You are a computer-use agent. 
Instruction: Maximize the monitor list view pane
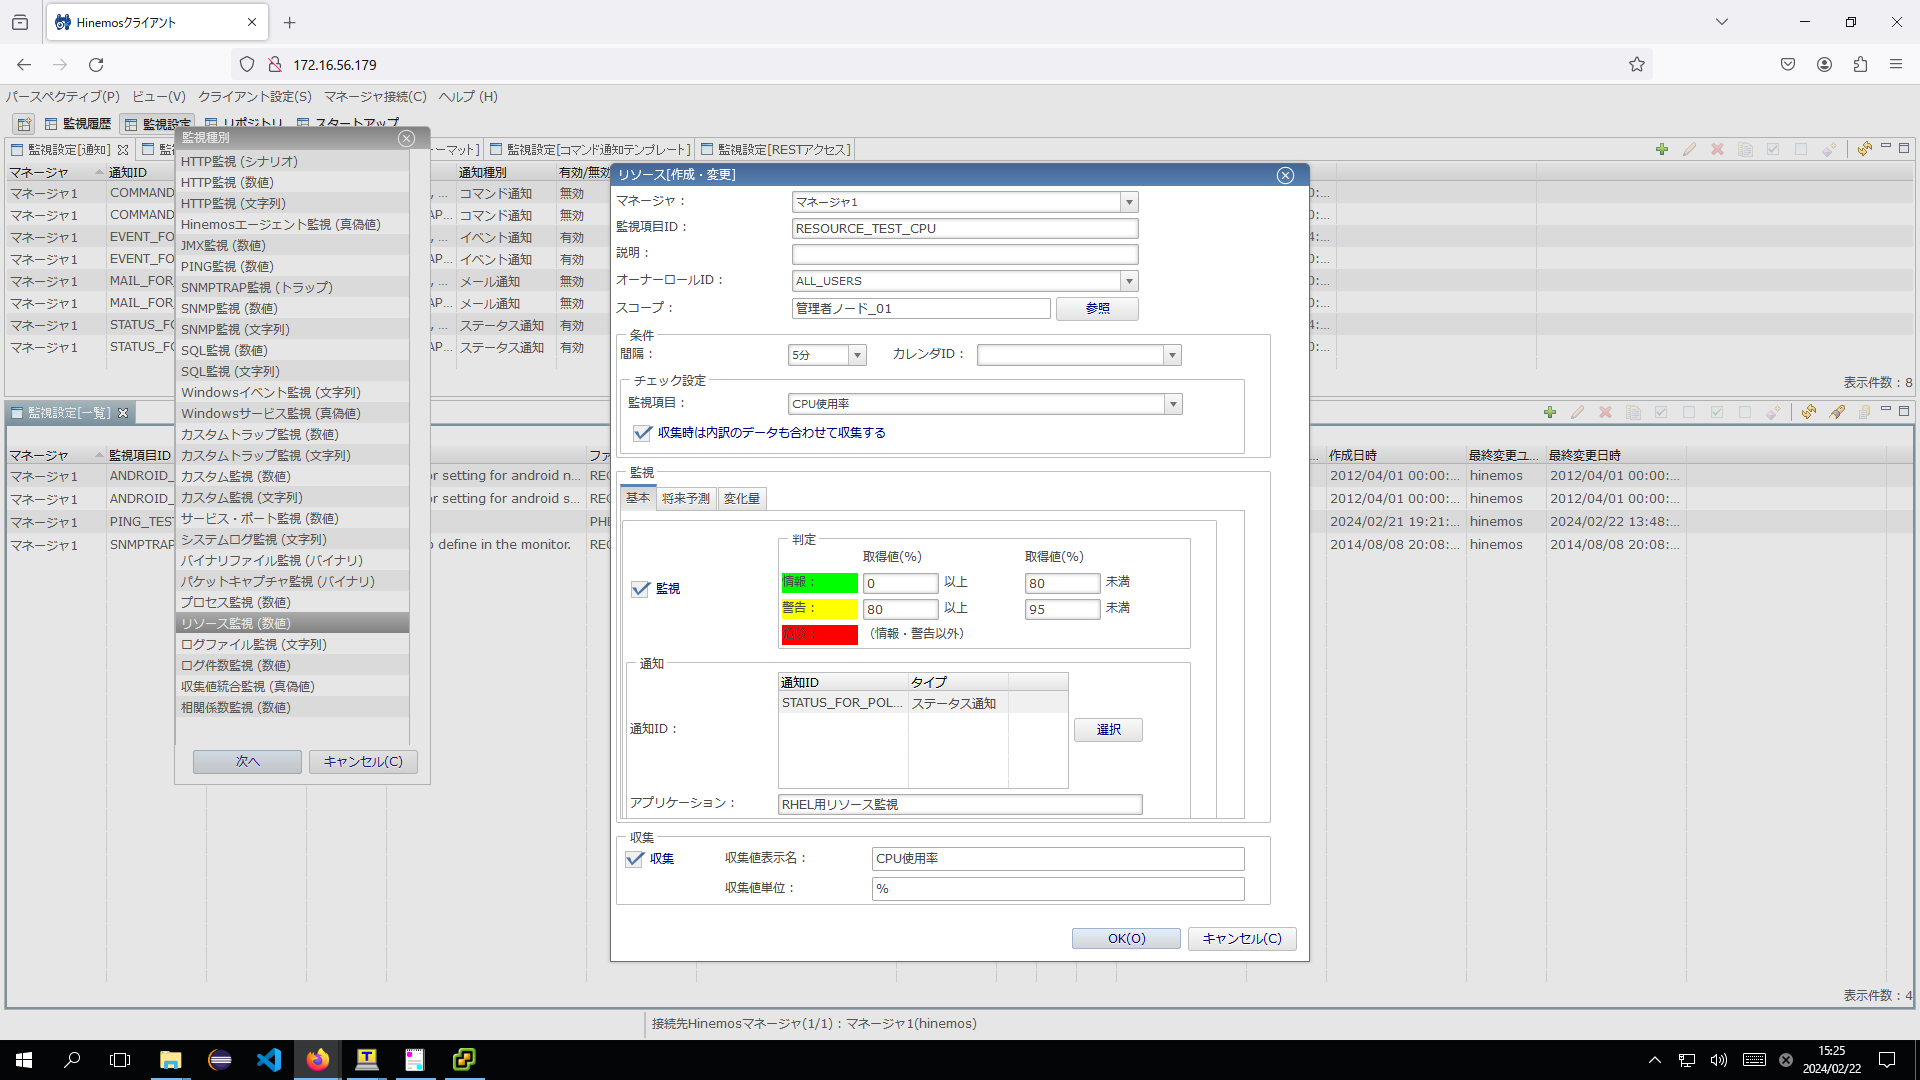[1905, 411]
